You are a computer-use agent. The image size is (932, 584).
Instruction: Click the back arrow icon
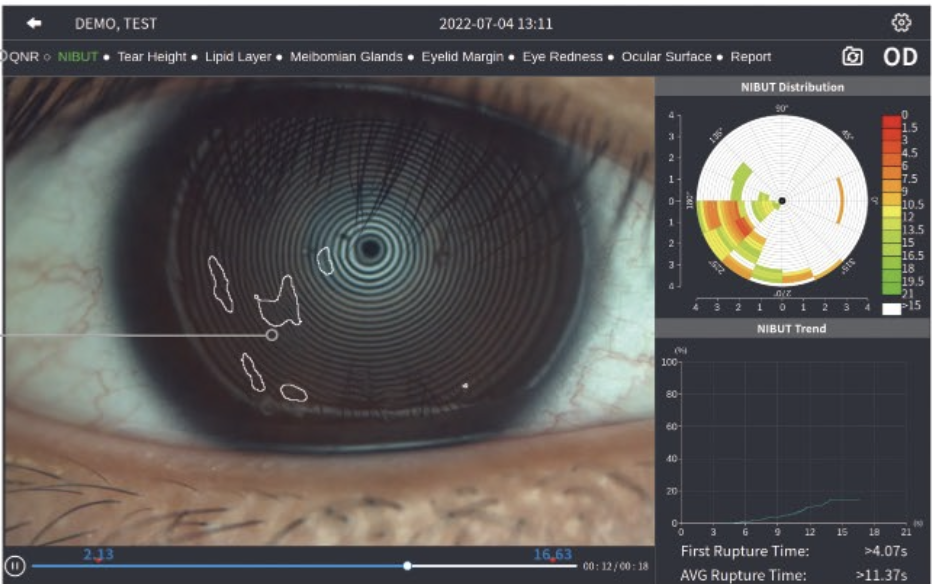point(35,23)
